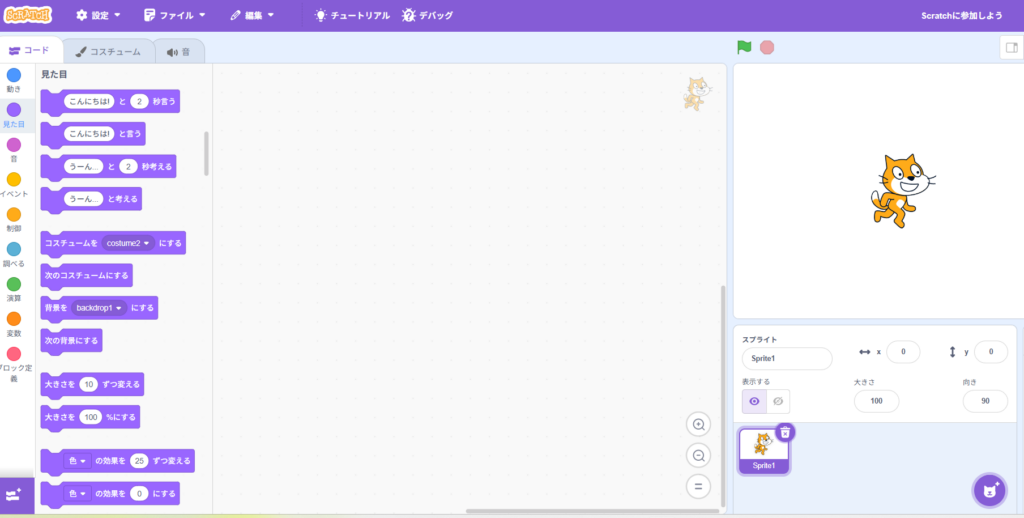Select the 音 blocks category circle
The image size is (1024, 518).
[14, 144]
